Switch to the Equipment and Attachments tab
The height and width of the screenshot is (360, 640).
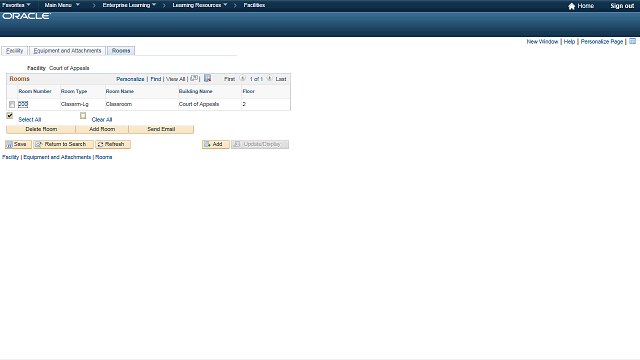67,51
